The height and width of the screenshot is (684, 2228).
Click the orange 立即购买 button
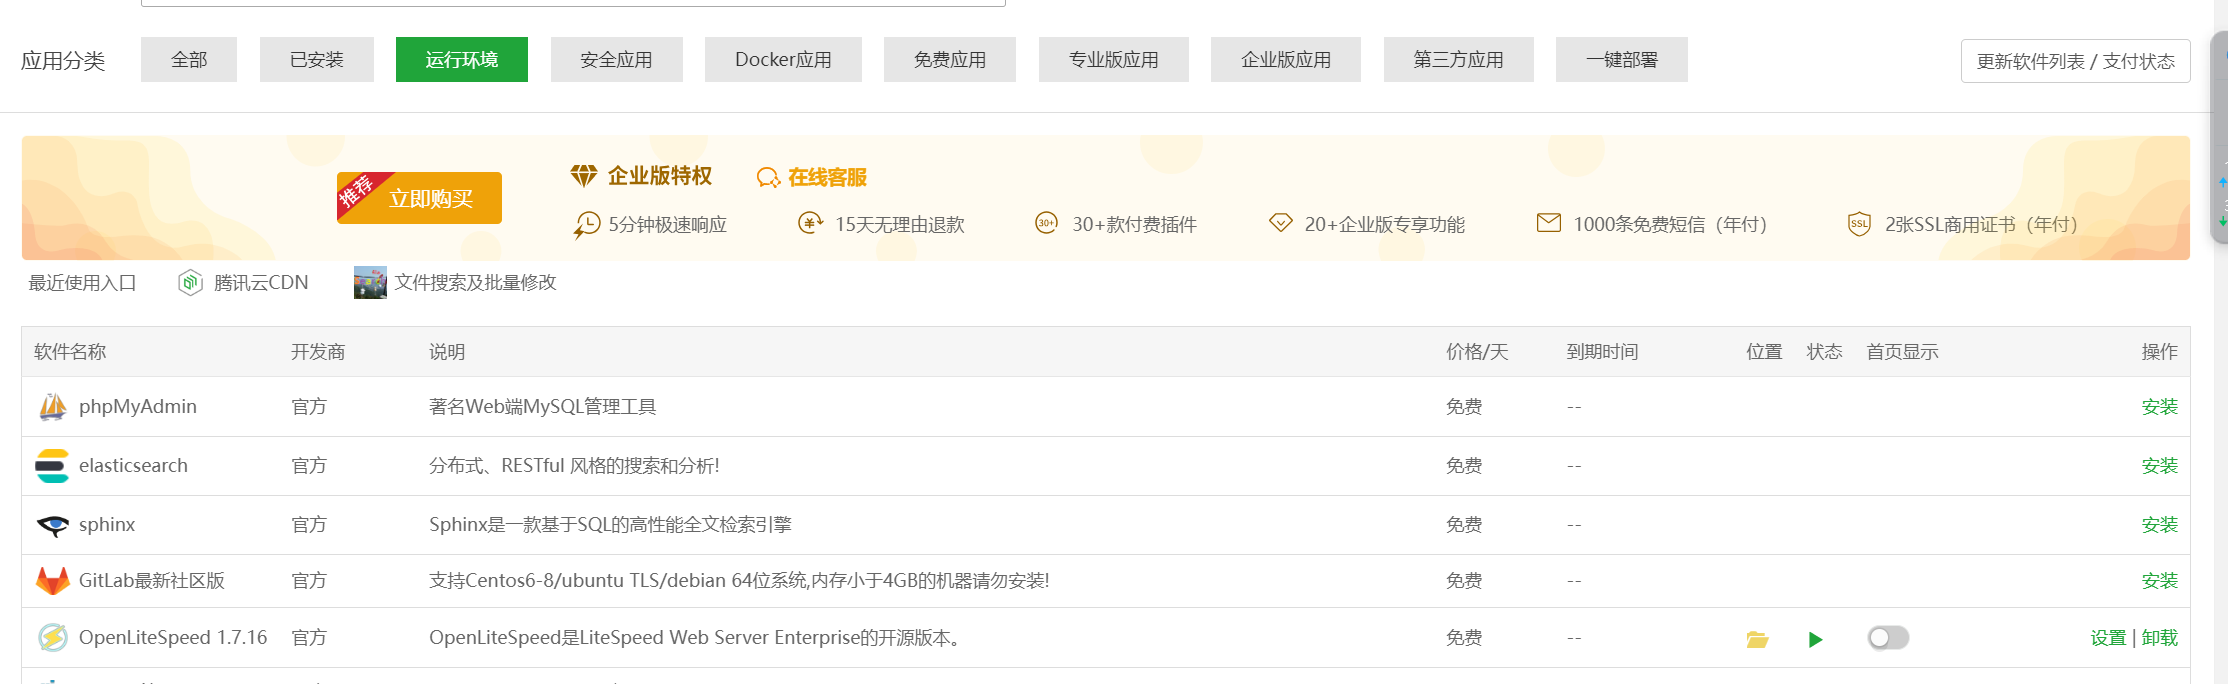pos(420,198)
